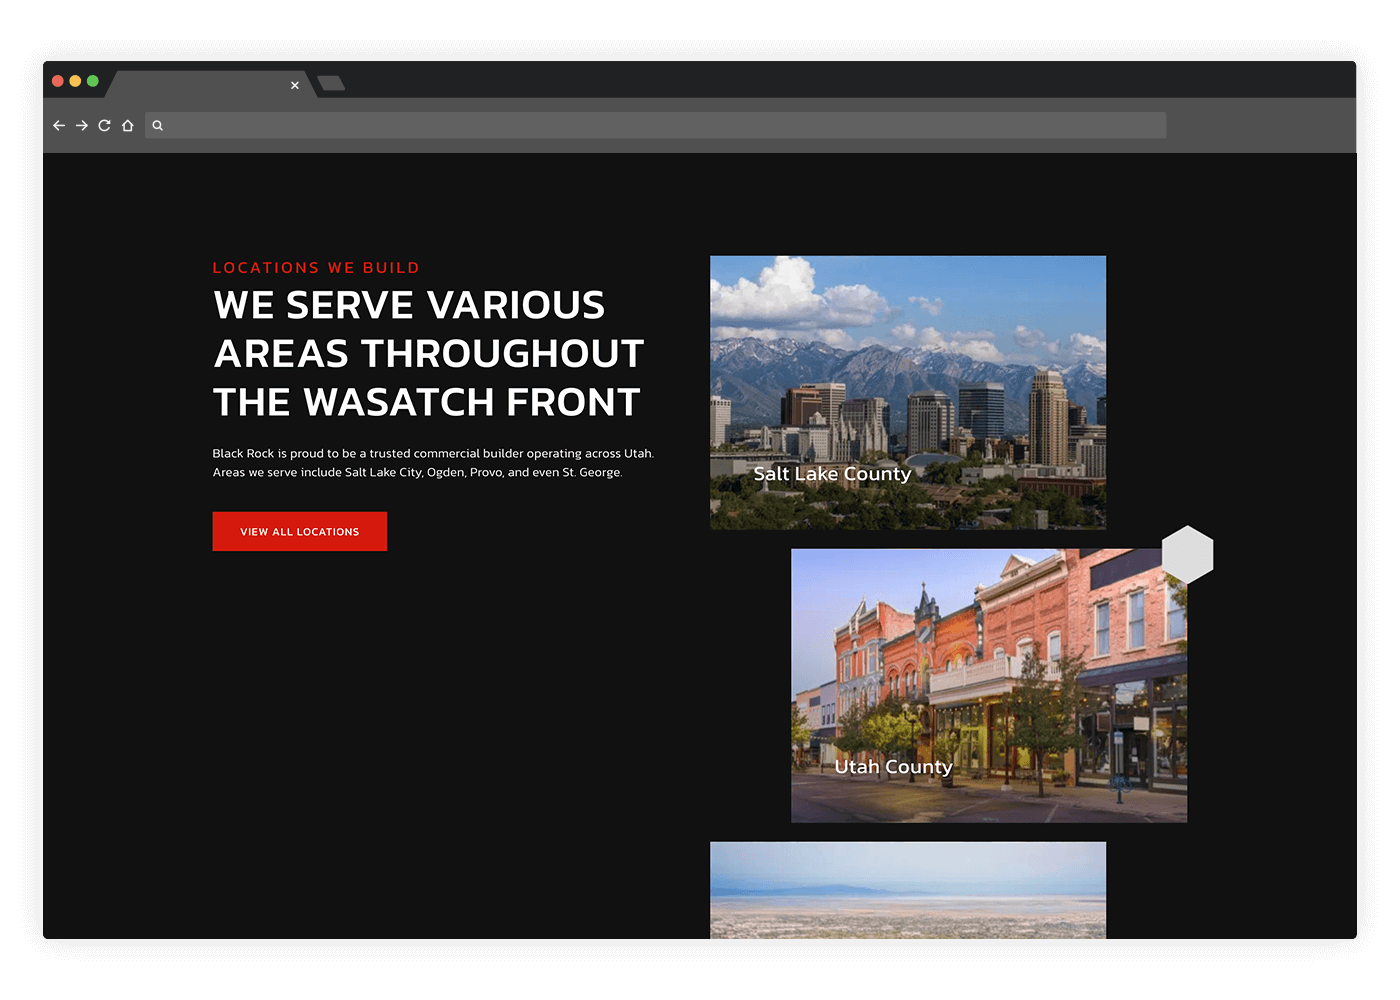The image size is (1400, 1000).
Task: Click the 'Black Rock is proud' paragraph
Action: click(x=433, y=463)
